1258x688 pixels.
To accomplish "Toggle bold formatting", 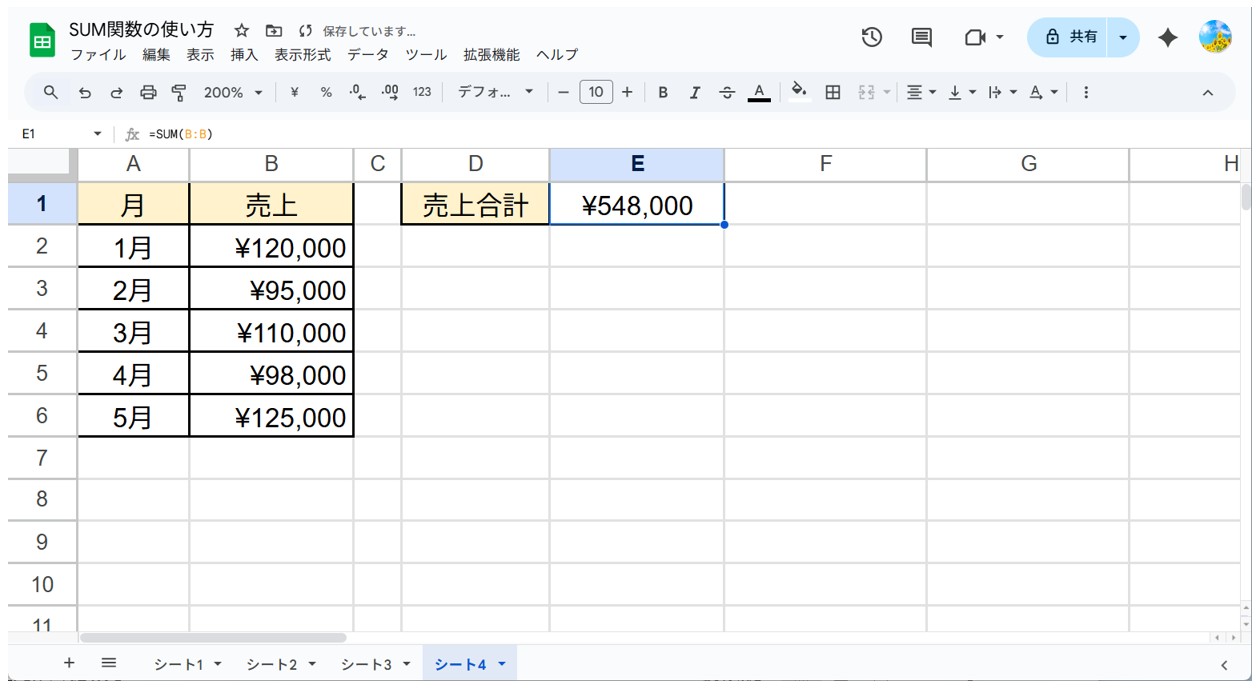I will tap(662, 92).
